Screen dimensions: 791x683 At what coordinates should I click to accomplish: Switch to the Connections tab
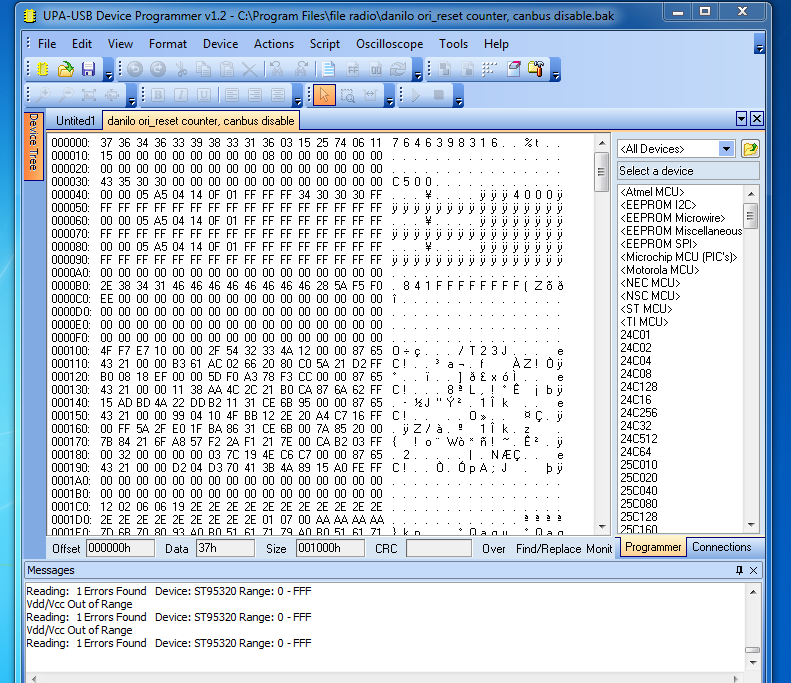click(x=721, y=547)
